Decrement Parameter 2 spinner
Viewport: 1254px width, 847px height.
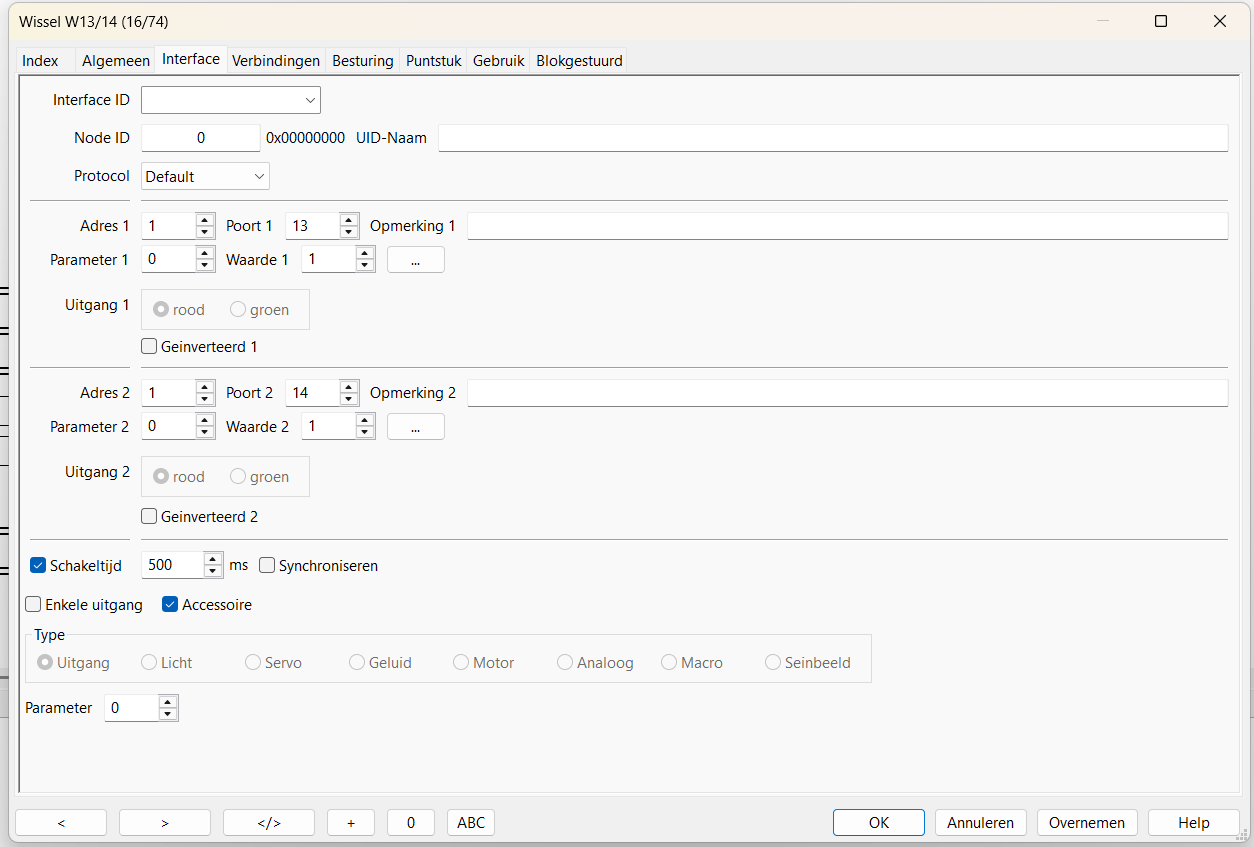pos(205,432)
